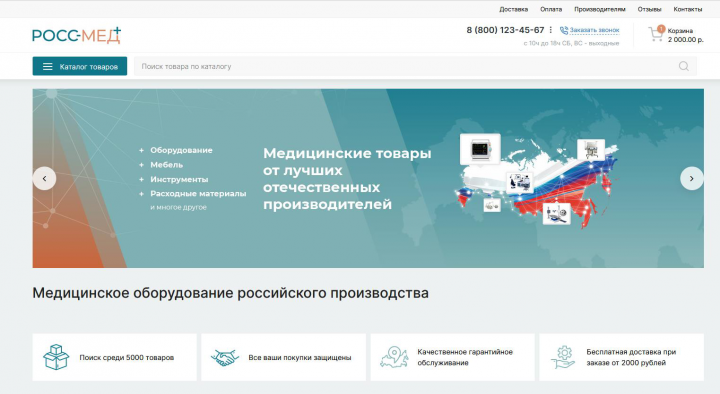
Task: Click the patient monitor thumbnail on the map
Action: [x=480, y=149]
